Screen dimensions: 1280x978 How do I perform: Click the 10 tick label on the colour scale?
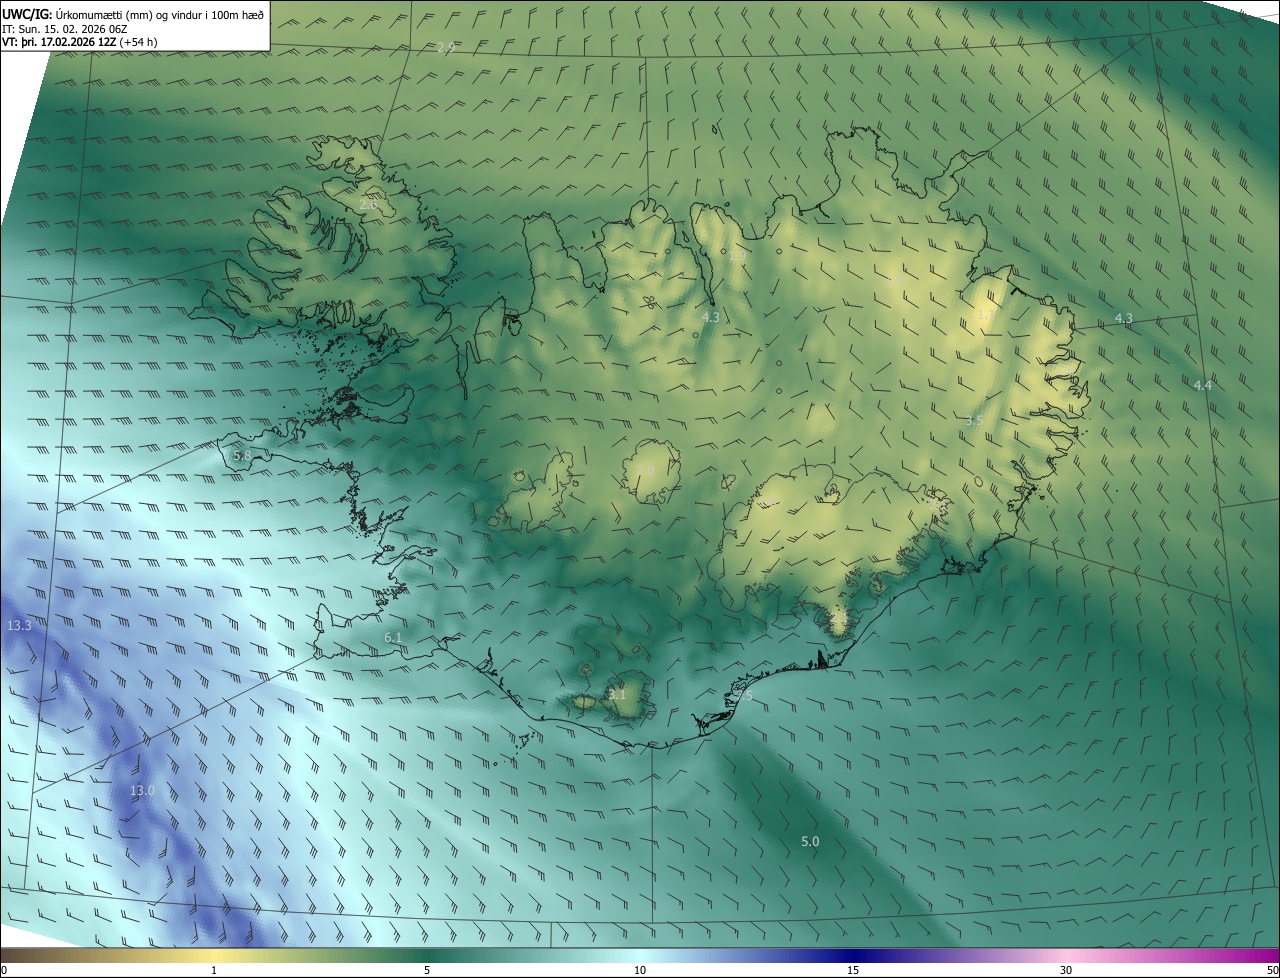(640, 970)
